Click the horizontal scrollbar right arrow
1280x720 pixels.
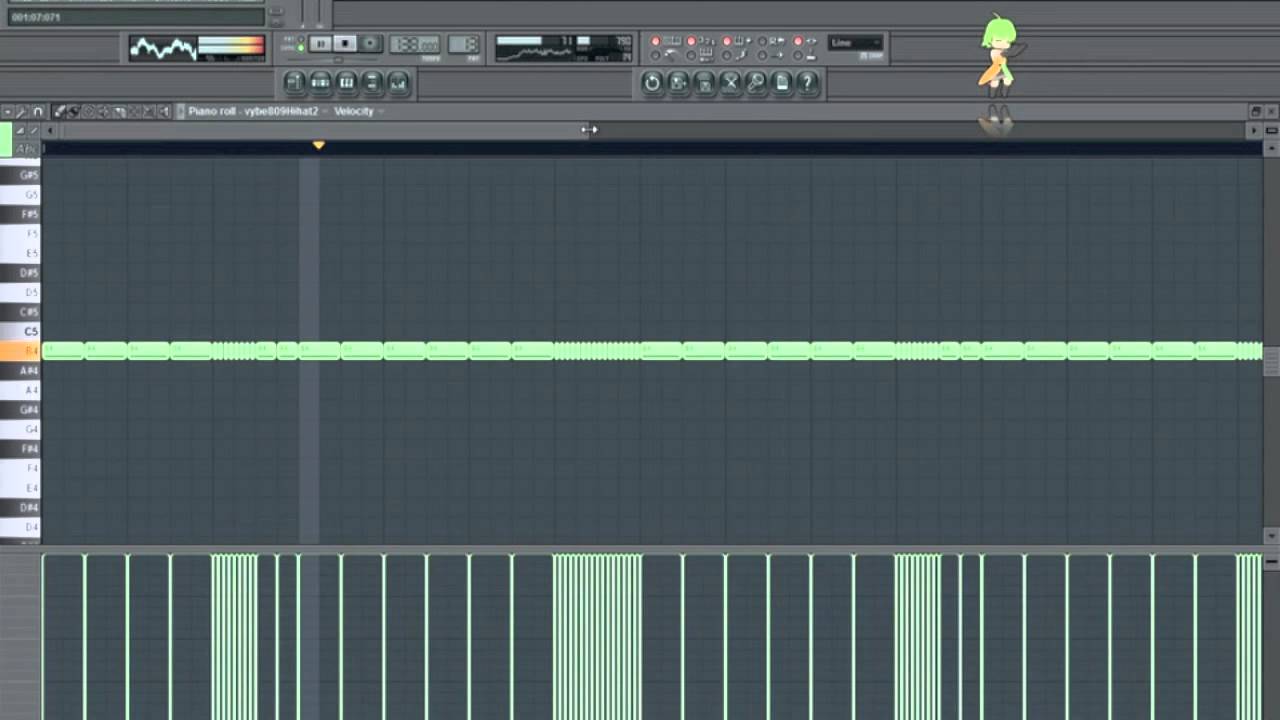[x=1254, y=130]
